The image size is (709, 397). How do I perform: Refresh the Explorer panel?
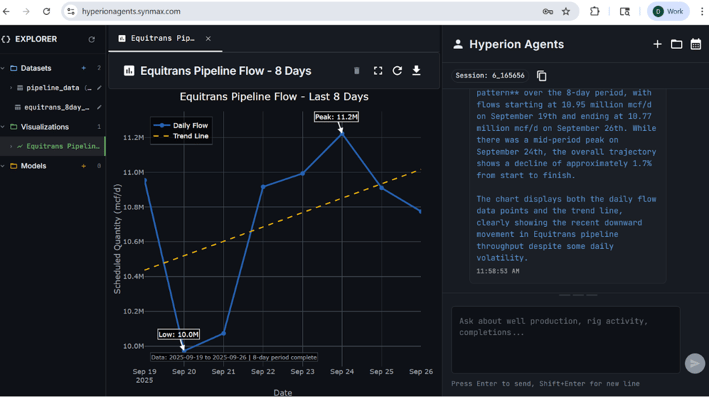coord(91,39)
